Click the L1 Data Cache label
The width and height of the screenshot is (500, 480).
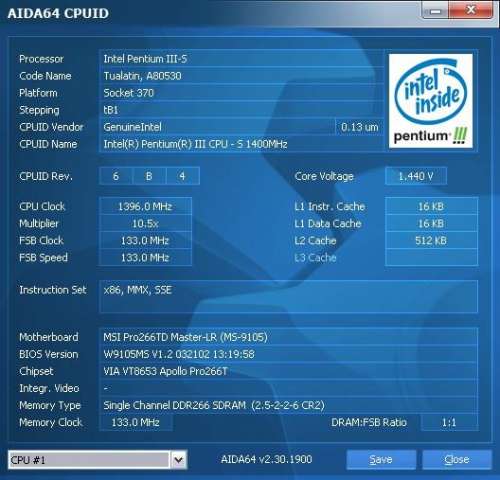pyautogui.click(x=328, y=223)
